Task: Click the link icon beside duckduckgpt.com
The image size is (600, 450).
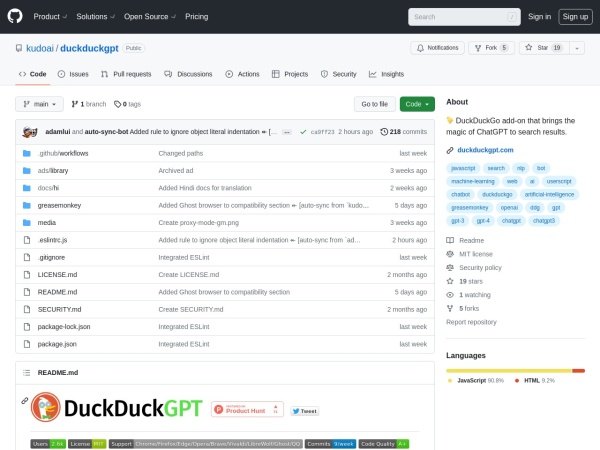Action: [x=450, y=150]
